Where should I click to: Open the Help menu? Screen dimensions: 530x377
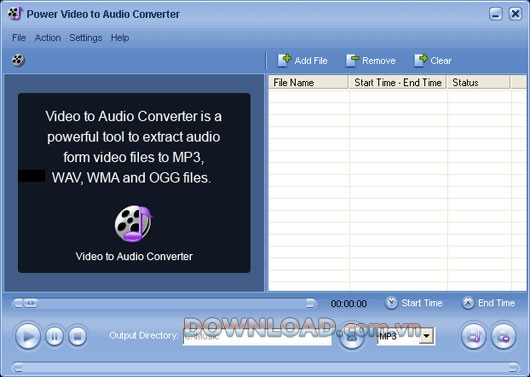click(120, 38)
